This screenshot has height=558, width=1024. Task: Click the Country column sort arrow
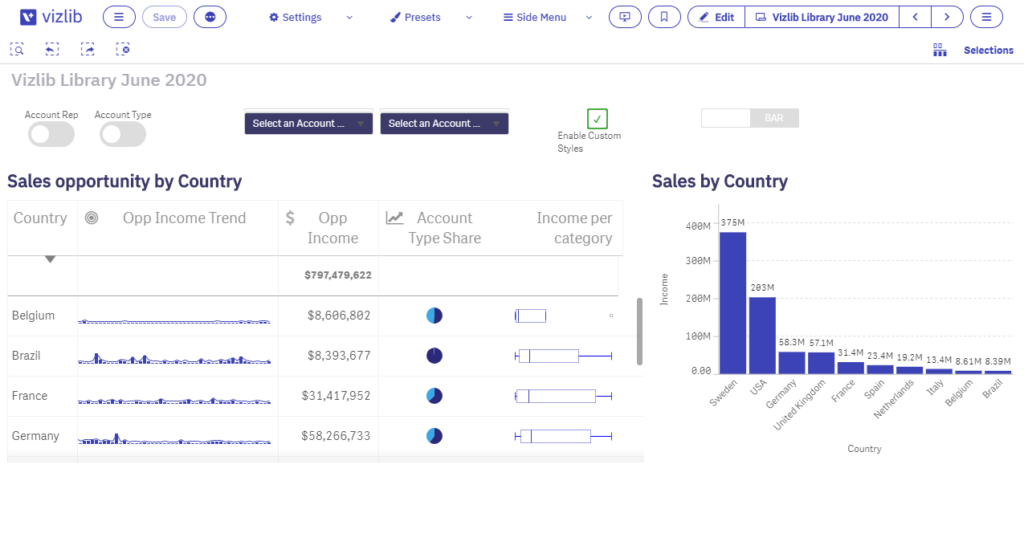click(x=50, y=259)
